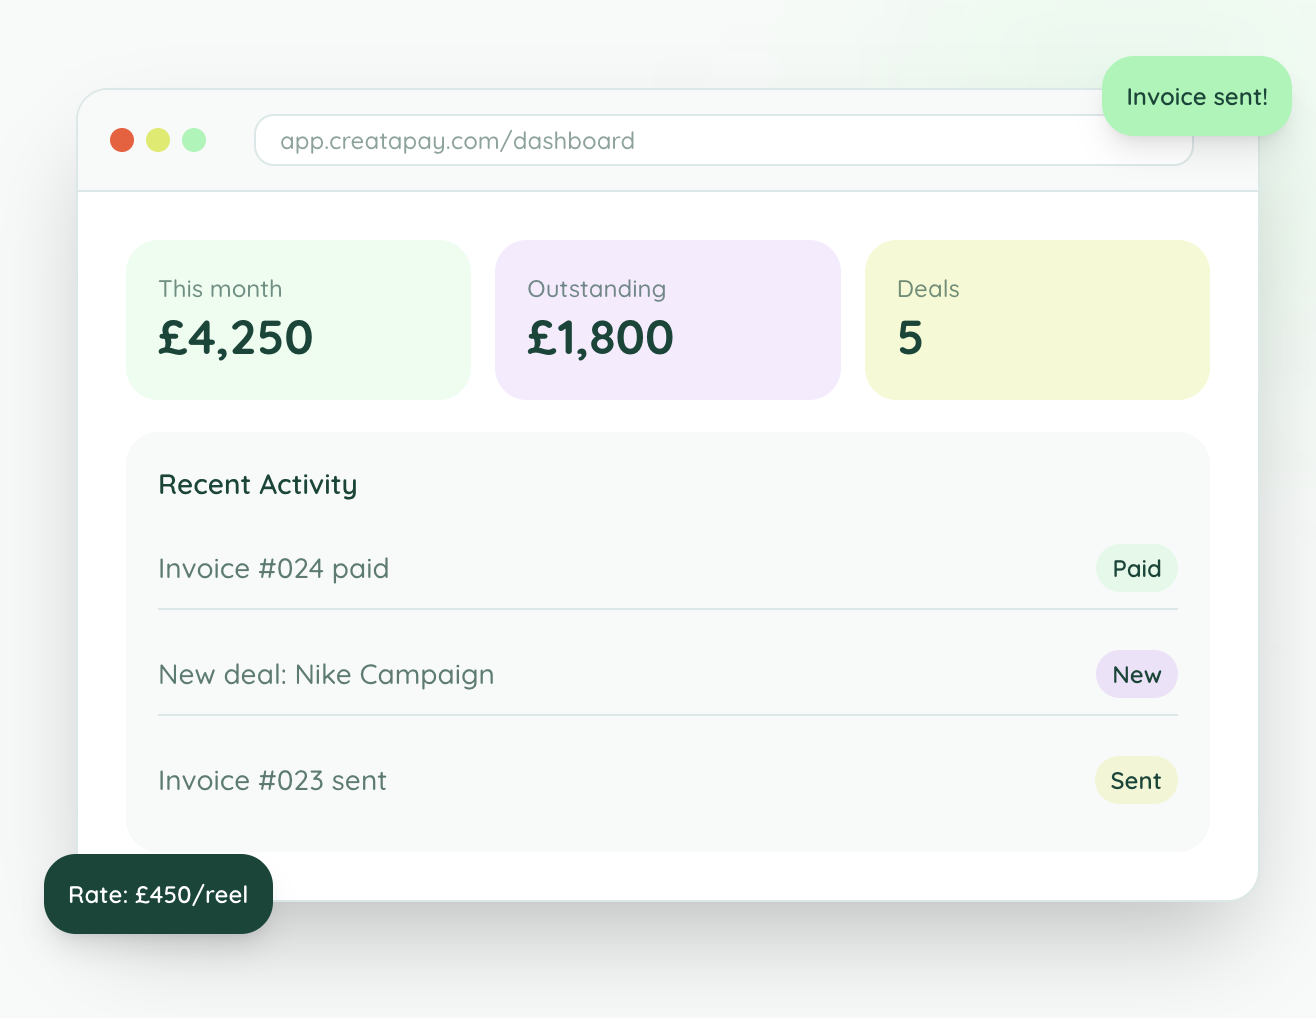This screenshot has width=1316, height=1018.
Task: Click the red window dot
Action: point(122,140)
